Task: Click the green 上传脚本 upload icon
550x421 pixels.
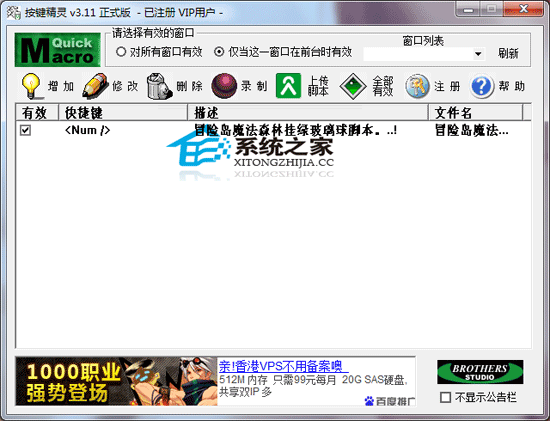Action: coord(288,86)
